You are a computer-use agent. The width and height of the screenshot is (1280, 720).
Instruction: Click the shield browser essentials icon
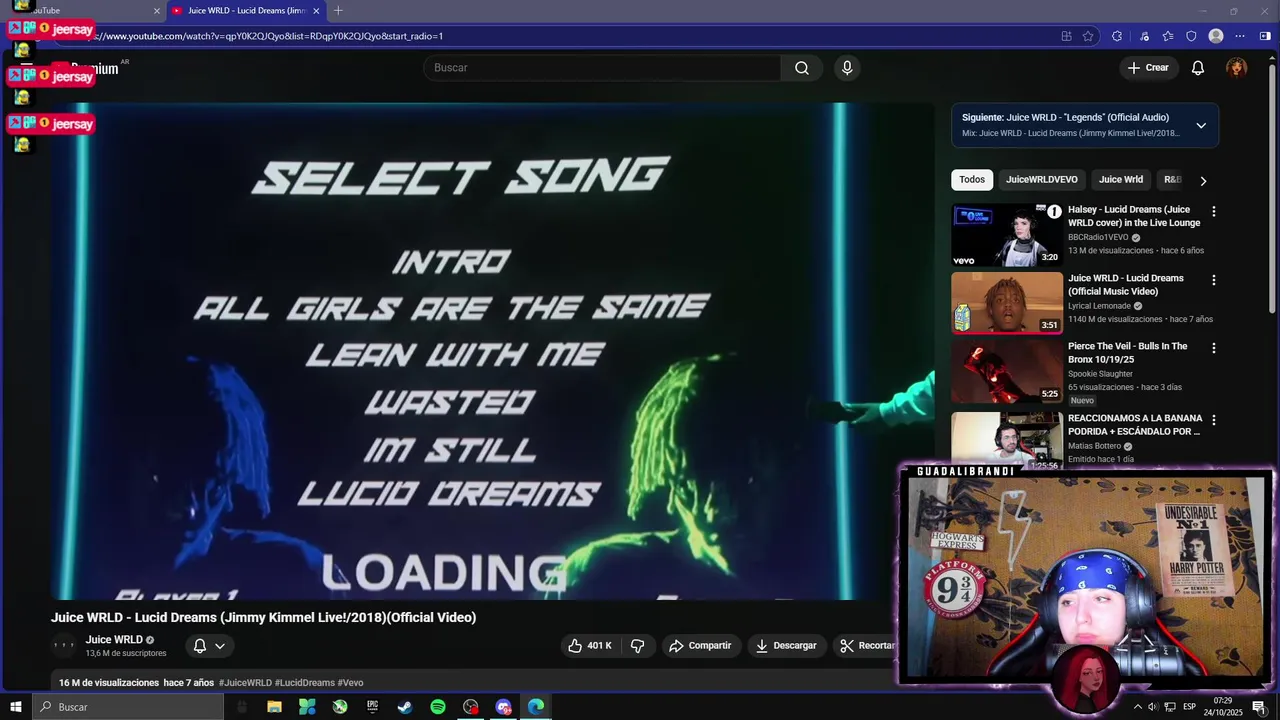[x=1191, y=36]
